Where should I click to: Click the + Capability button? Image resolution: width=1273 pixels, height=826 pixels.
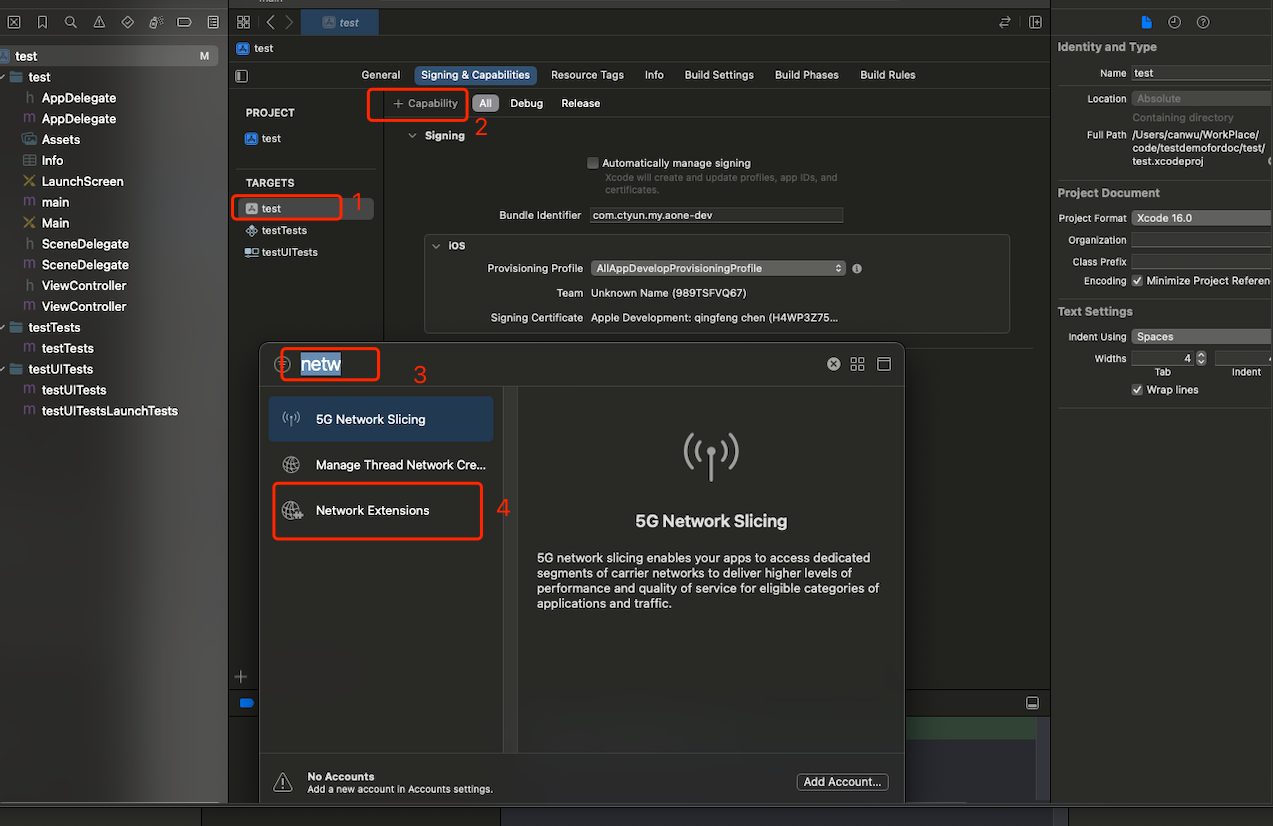425,103
